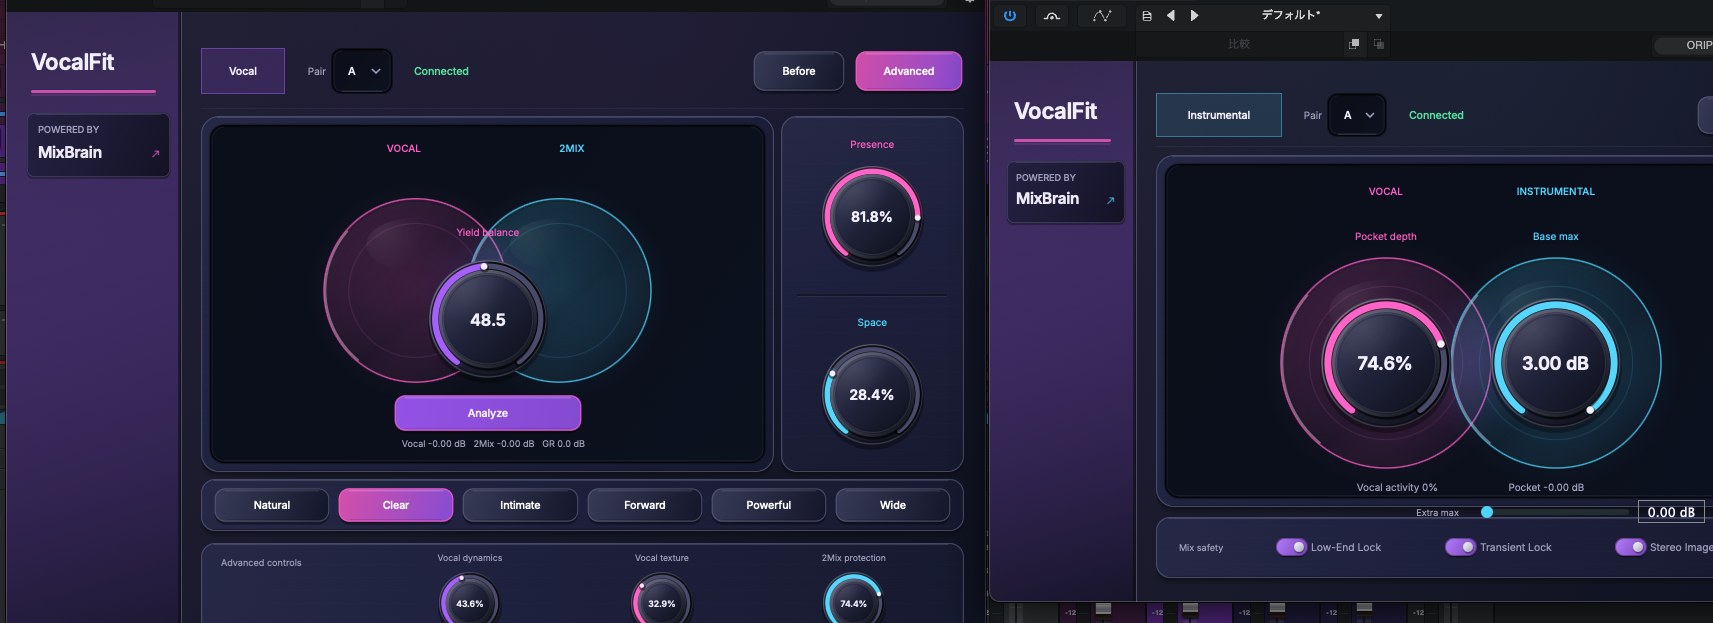
Task: Click the Vocal texture 32.9% knob
Action: point(662,602)
